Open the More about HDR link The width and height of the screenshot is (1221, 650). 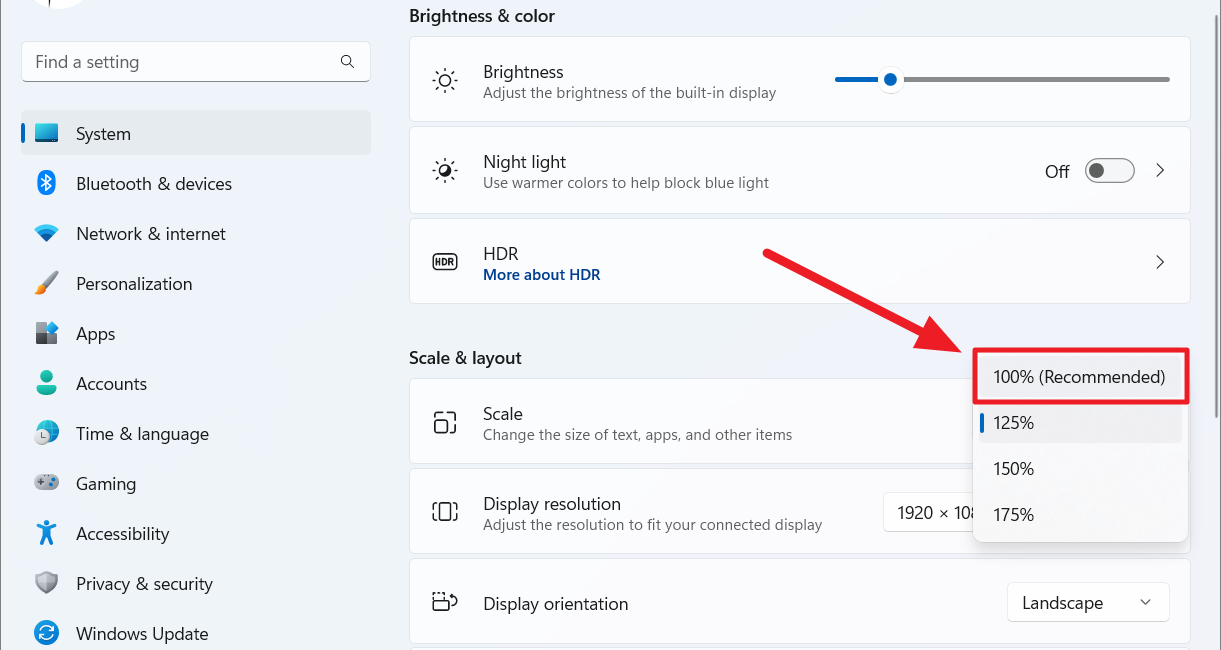(542, 274)
